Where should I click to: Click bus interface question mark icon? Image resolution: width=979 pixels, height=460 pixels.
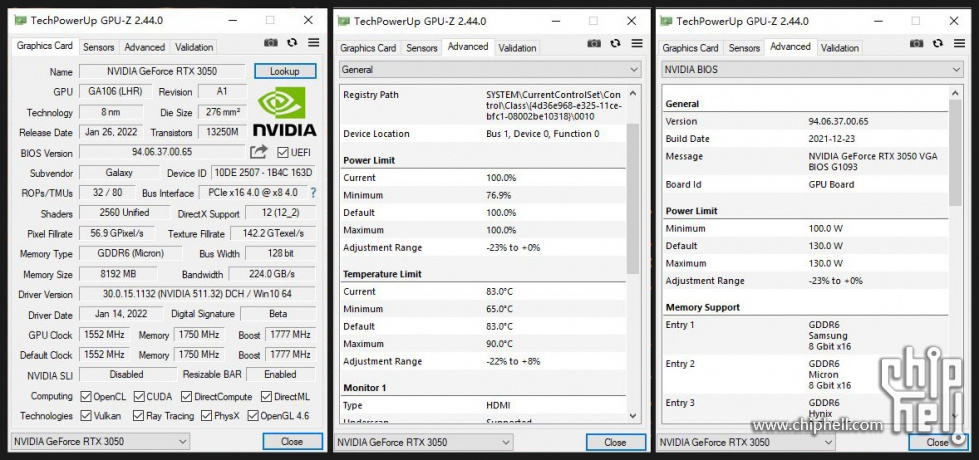(313, 193)
